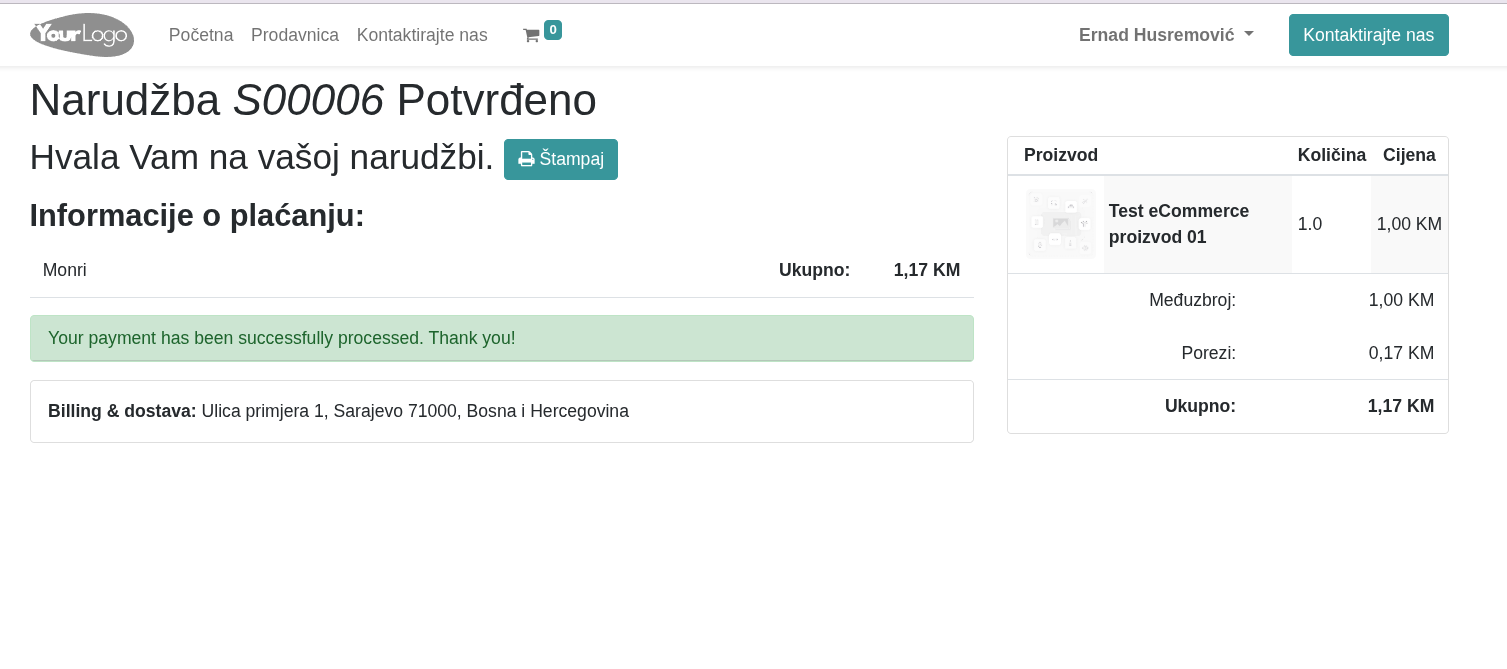The image size is (1507, 669).
Task: Select the Test eCommerce proizvod 01 link
Action: coord(1178,224)
